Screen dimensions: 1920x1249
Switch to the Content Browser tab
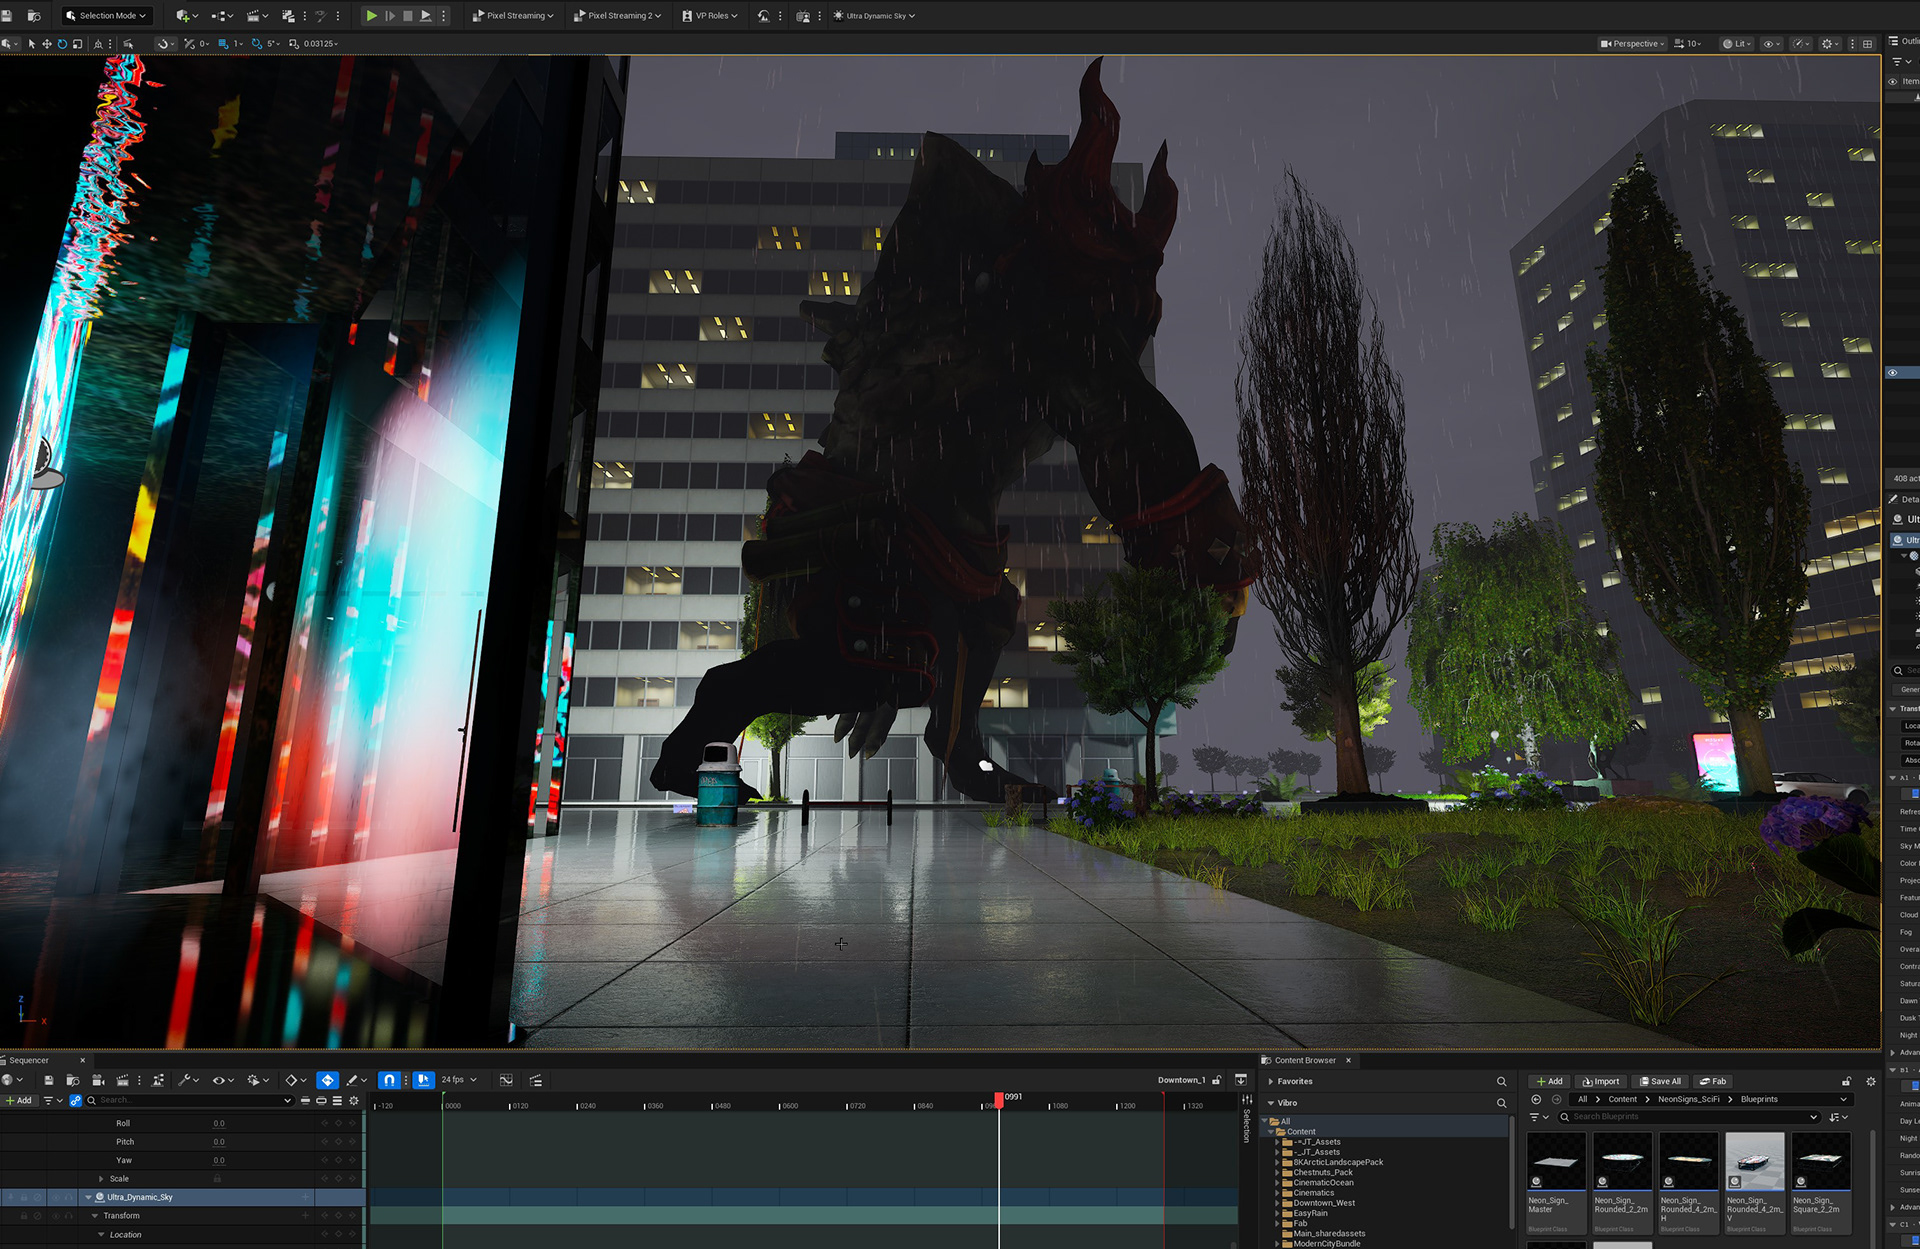coord(1305,1060)
